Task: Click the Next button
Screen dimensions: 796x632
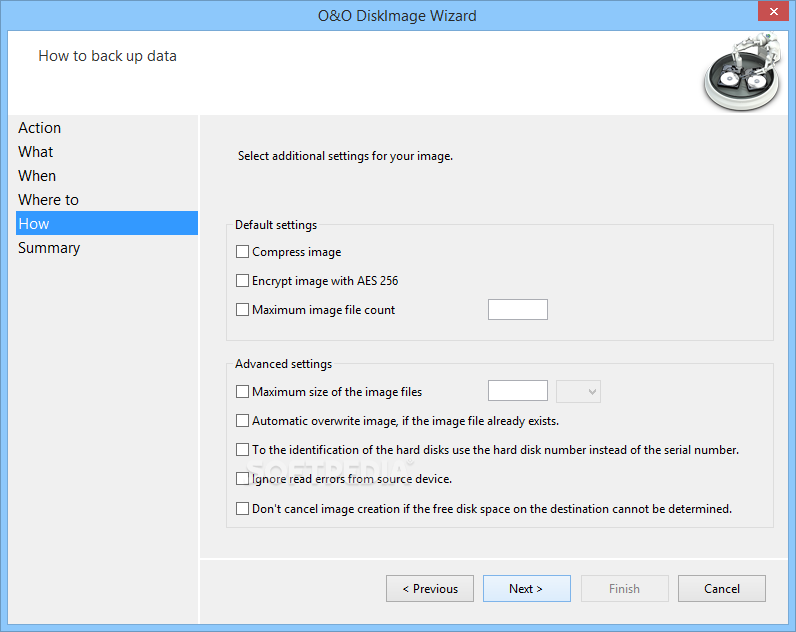Action: click(x=527, y=589)
